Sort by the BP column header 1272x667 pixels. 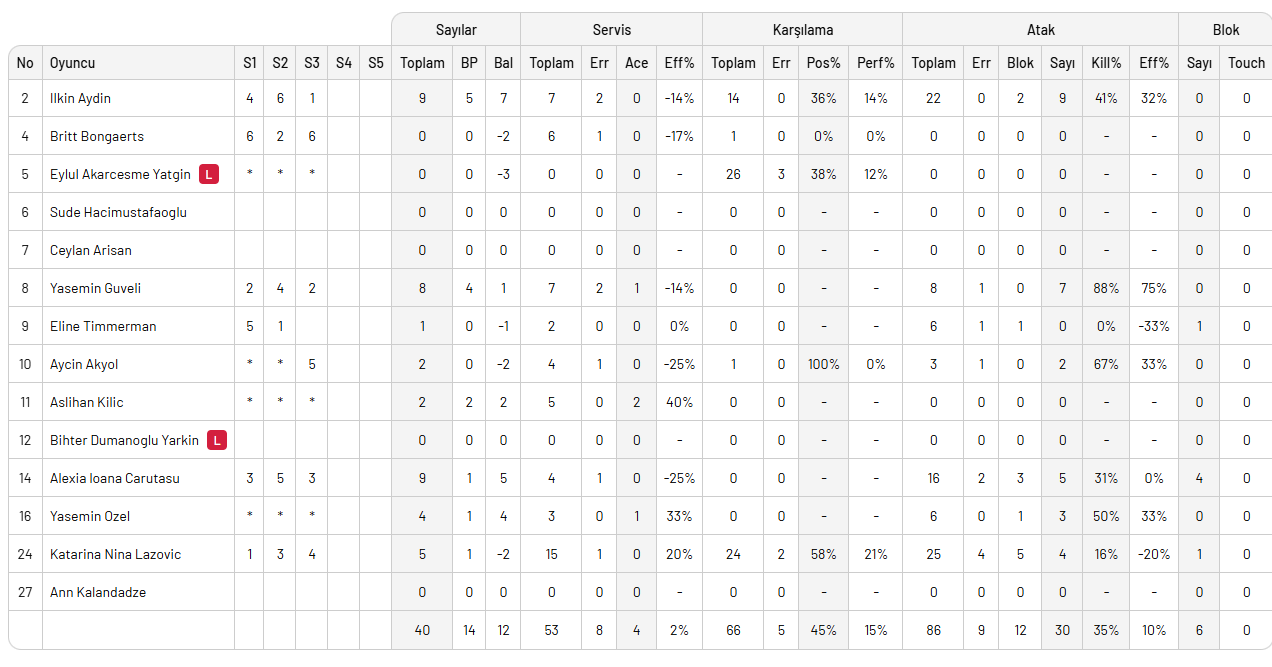pyautogui.click(x=469, y=63)
